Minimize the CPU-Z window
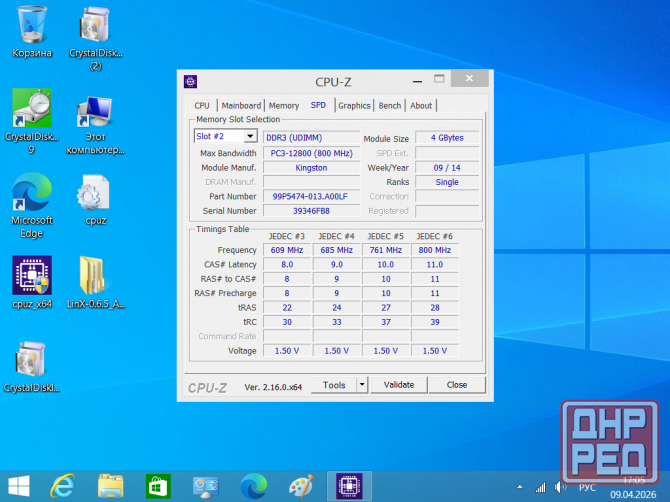The height and width of the screenshot is (502, 670). (x=417, y=80)
